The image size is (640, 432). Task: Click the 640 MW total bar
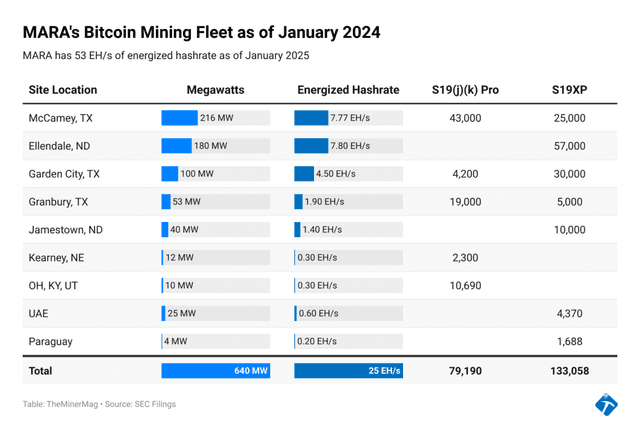coord(215,371)
